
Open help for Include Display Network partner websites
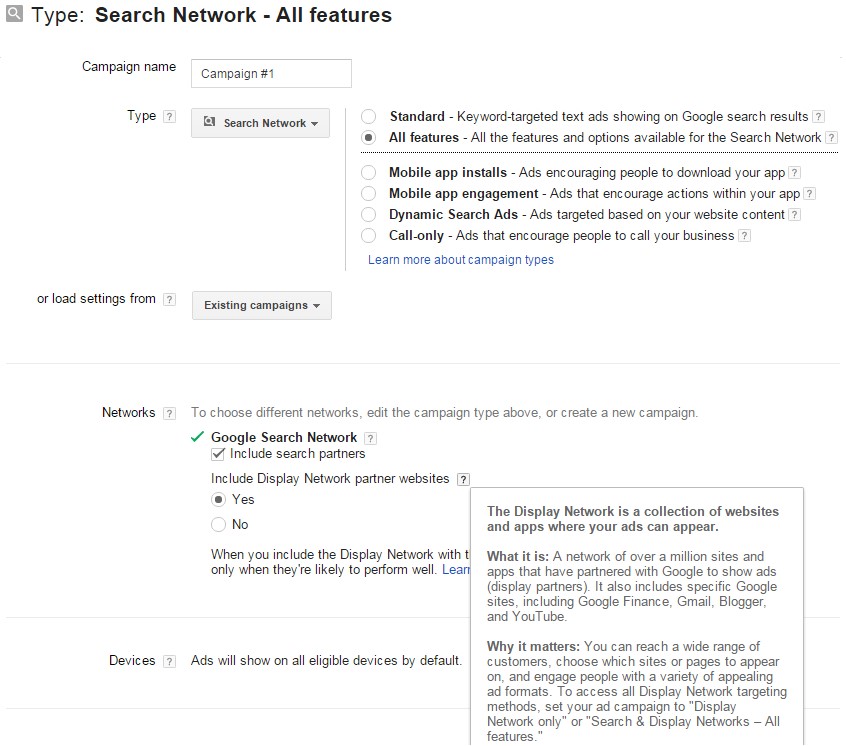pyautogui.click(x=463, y=479)
